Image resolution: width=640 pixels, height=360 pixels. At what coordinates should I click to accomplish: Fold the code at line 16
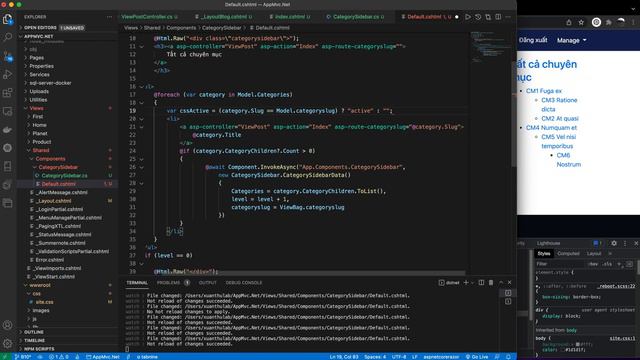[142, 87]
